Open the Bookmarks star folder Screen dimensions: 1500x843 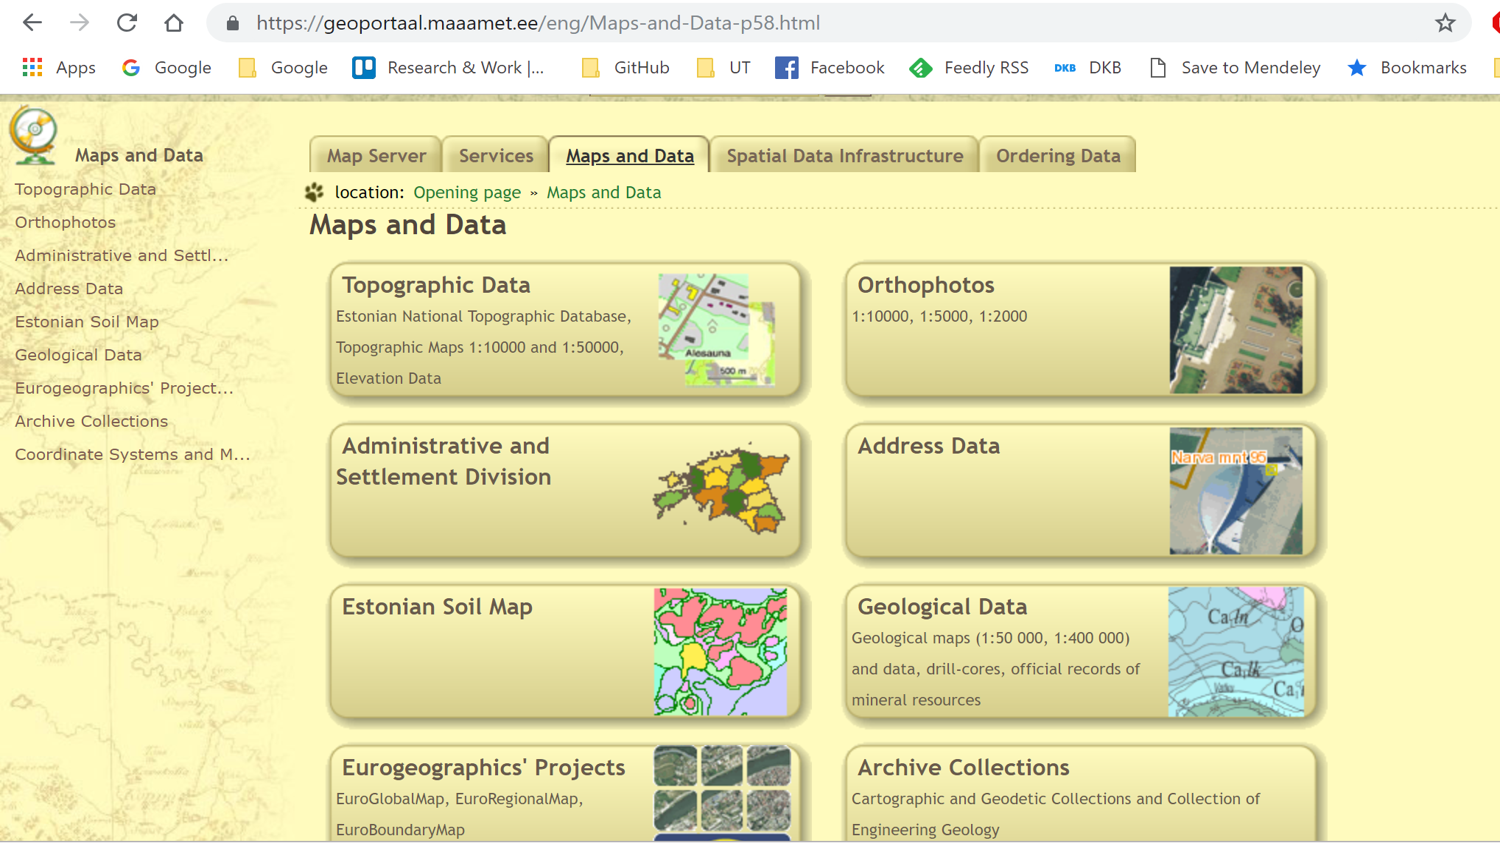[1407, 68]
